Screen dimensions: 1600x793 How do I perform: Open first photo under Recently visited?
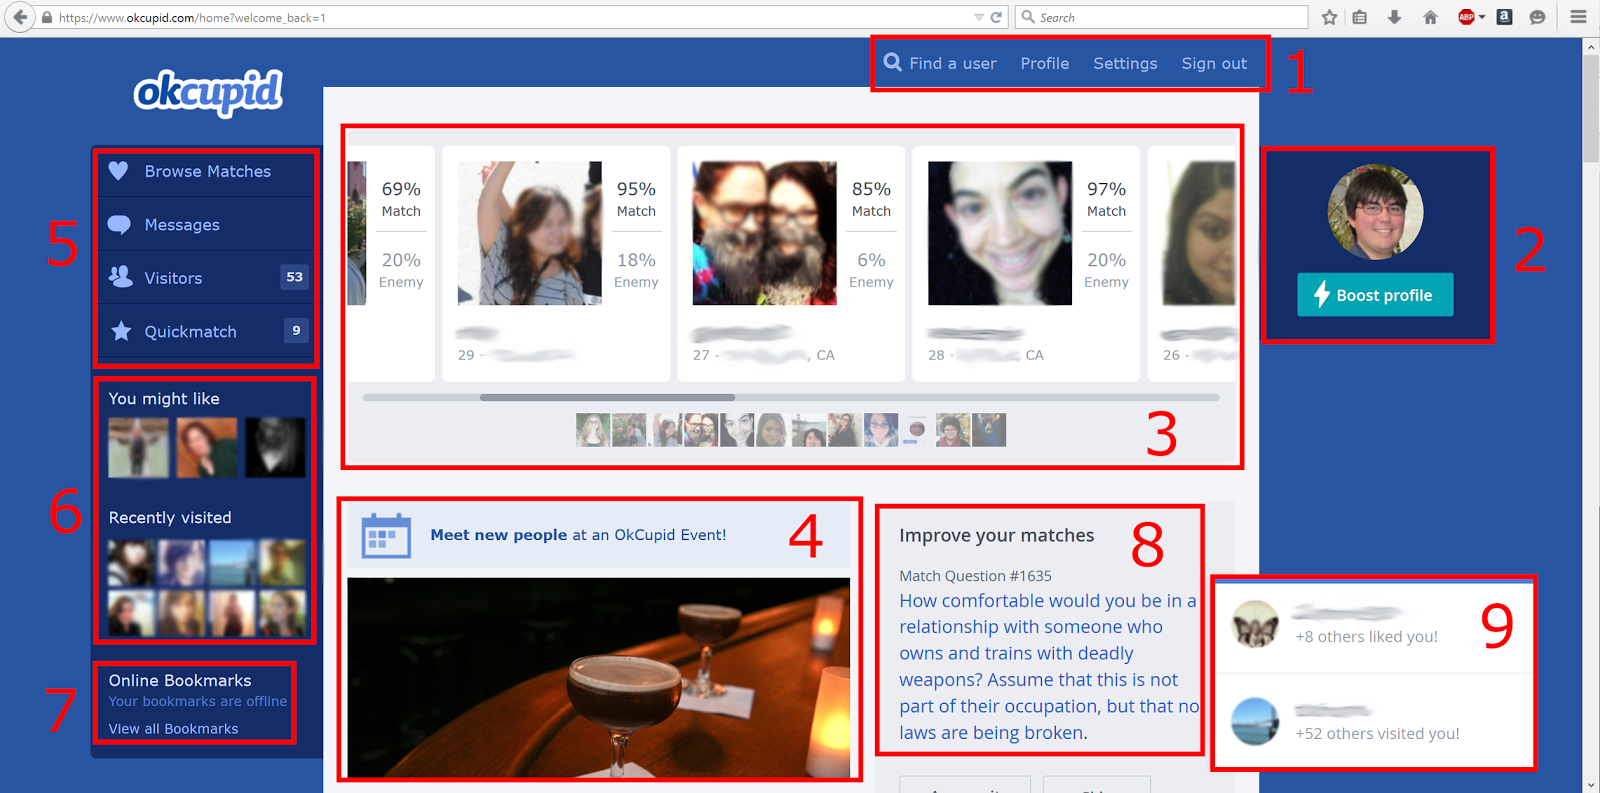coord(131,562)
